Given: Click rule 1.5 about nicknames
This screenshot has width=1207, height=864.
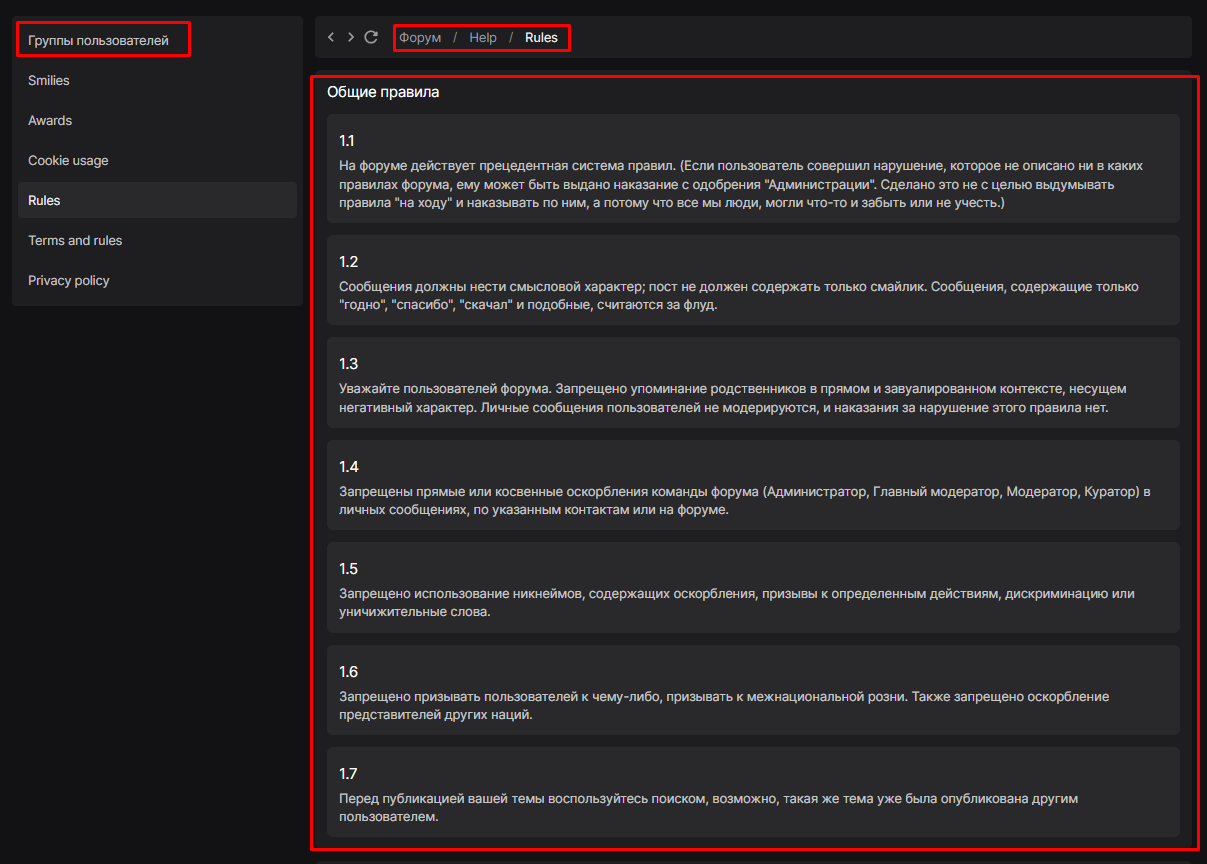Looking at the screenshot, I should click(x=753, y=588).
